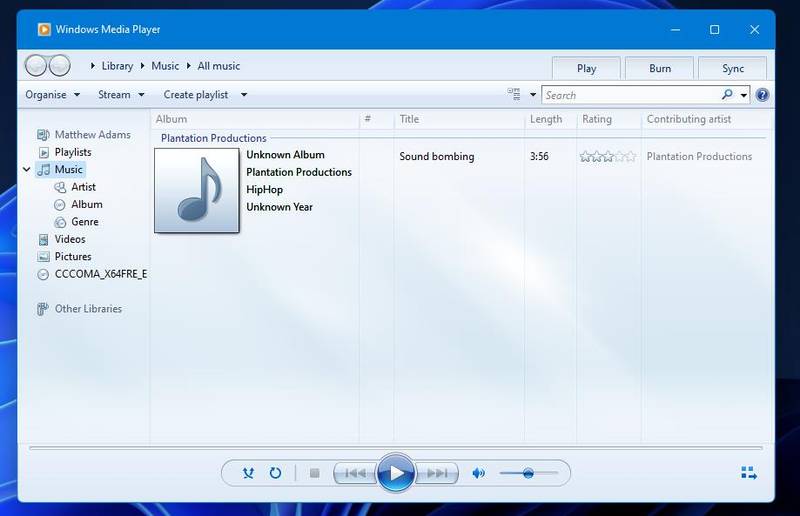Viewport: 800px width, 516px height.
Task: Click the navigation back arrow
Action: [x=36, y=66]
